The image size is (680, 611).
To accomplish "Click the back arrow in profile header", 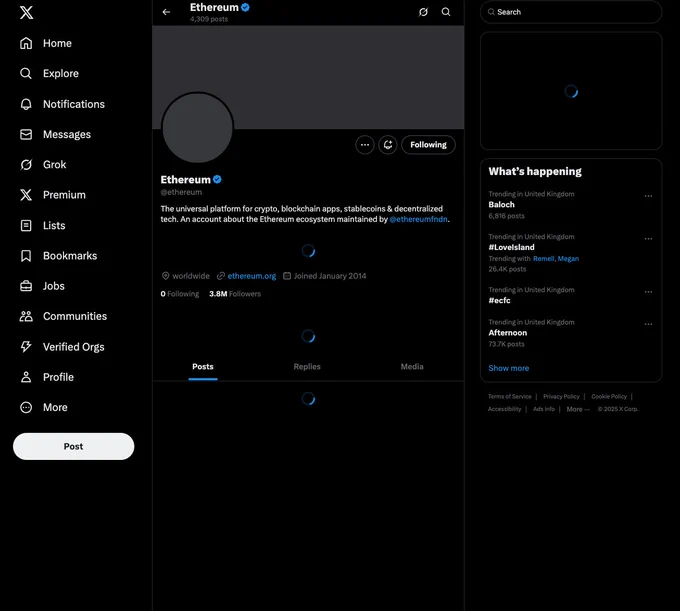I will (166, 12).
